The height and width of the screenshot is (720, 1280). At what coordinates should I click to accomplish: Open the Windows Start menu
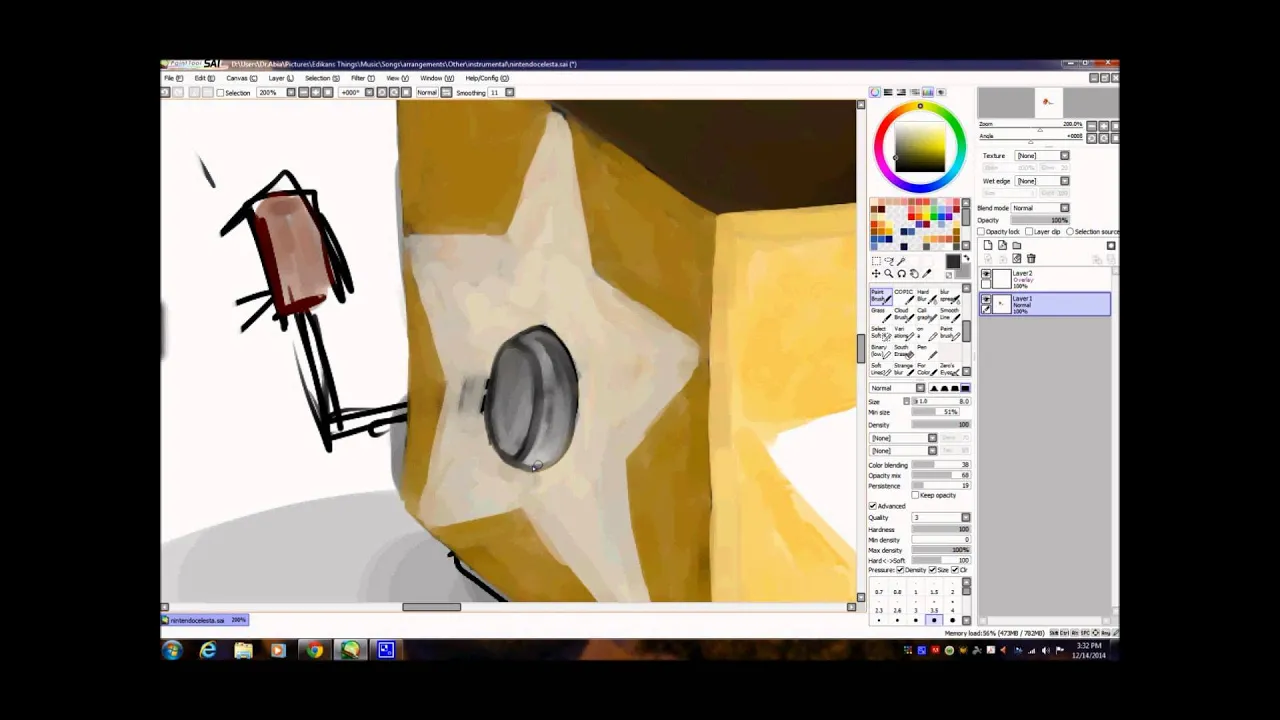tap(172, 651)
